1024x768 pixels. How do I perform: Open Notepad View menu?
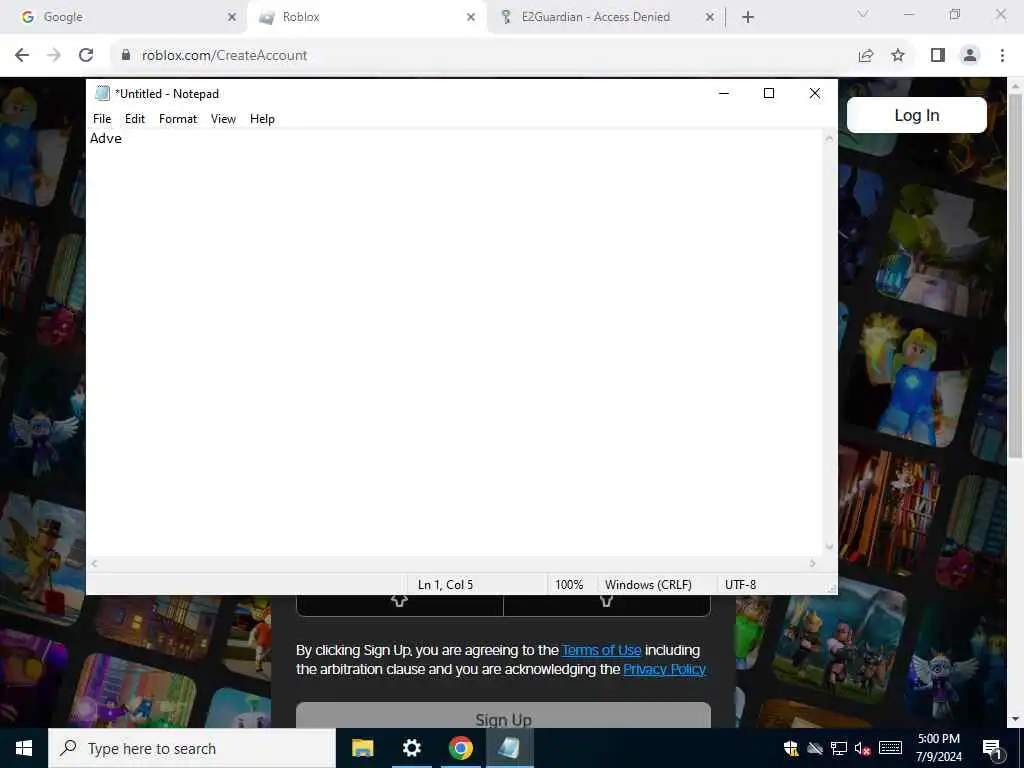click(x=223, y=119)
